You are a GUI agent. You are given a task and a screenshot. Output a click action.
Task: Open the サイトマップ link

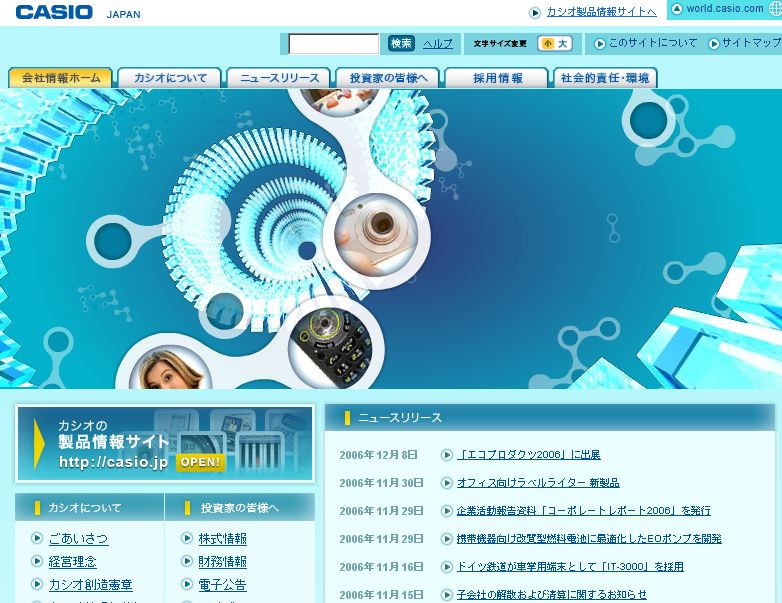coord(751,43)
